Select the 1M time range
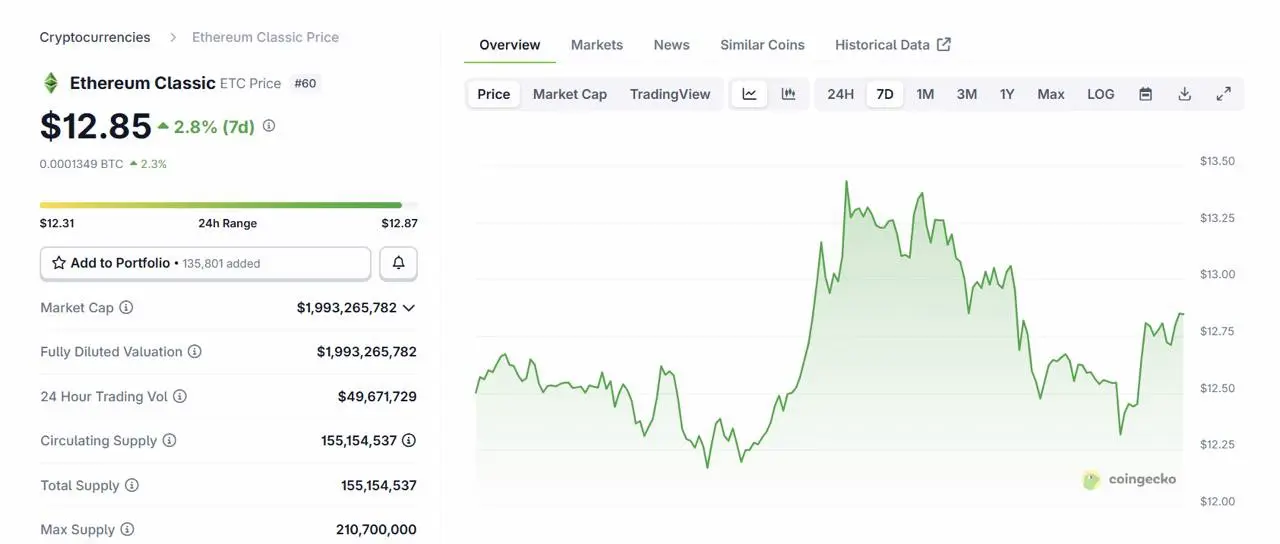The width and height of the screenshot is (1280, 544). (x=925, y=94)
